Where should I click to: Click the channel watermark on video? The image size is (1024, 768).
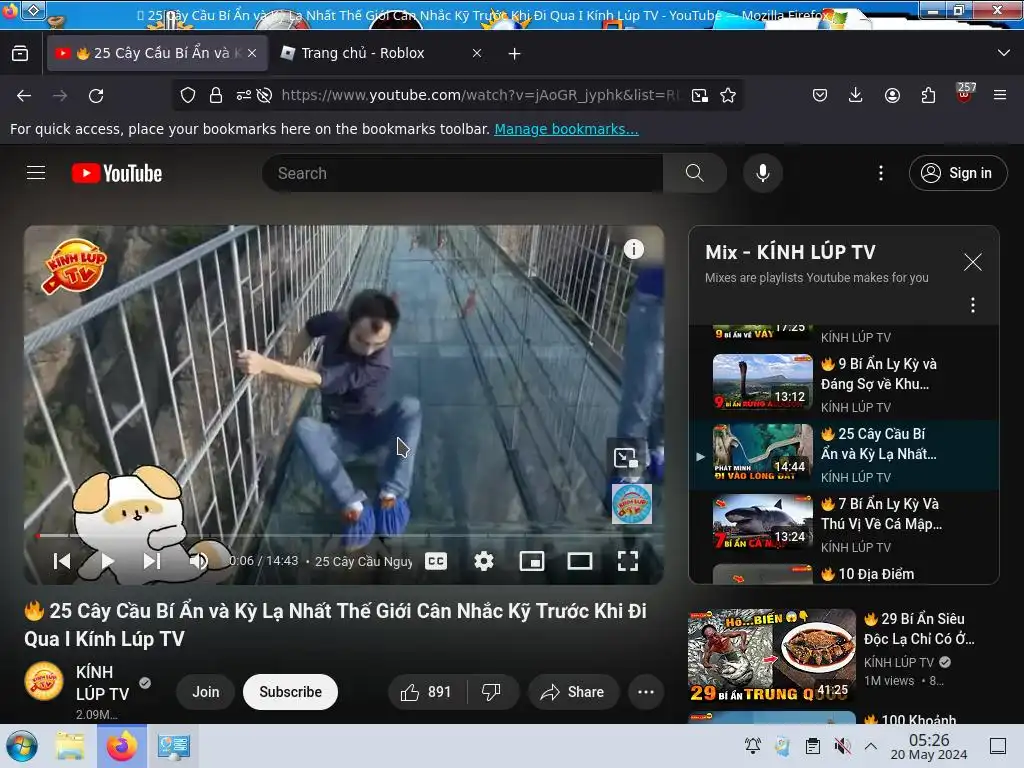tap(632, 504)
